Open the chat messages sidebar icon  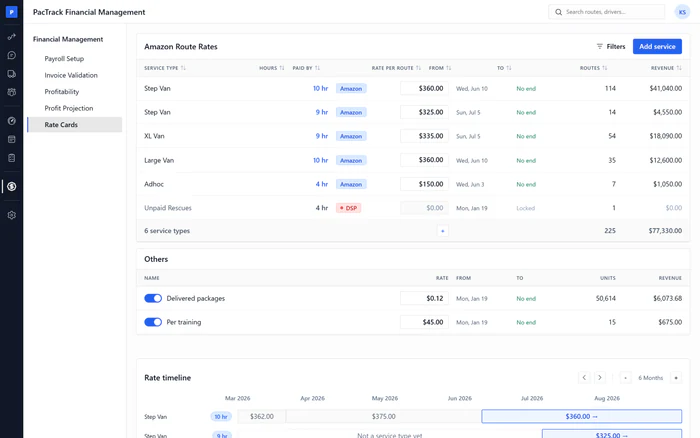tap(12, 55)
